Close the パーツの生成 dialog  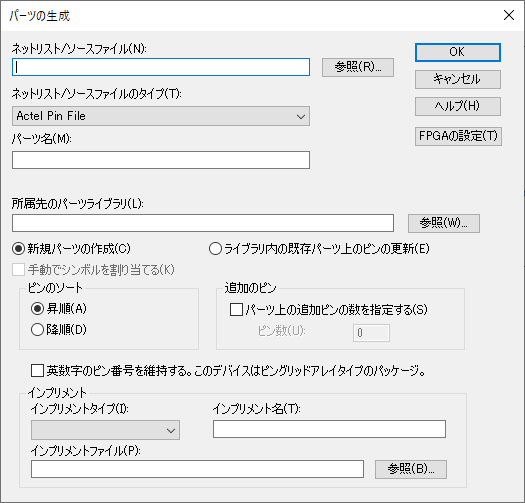pyautogui.click(x=509, y=15)
